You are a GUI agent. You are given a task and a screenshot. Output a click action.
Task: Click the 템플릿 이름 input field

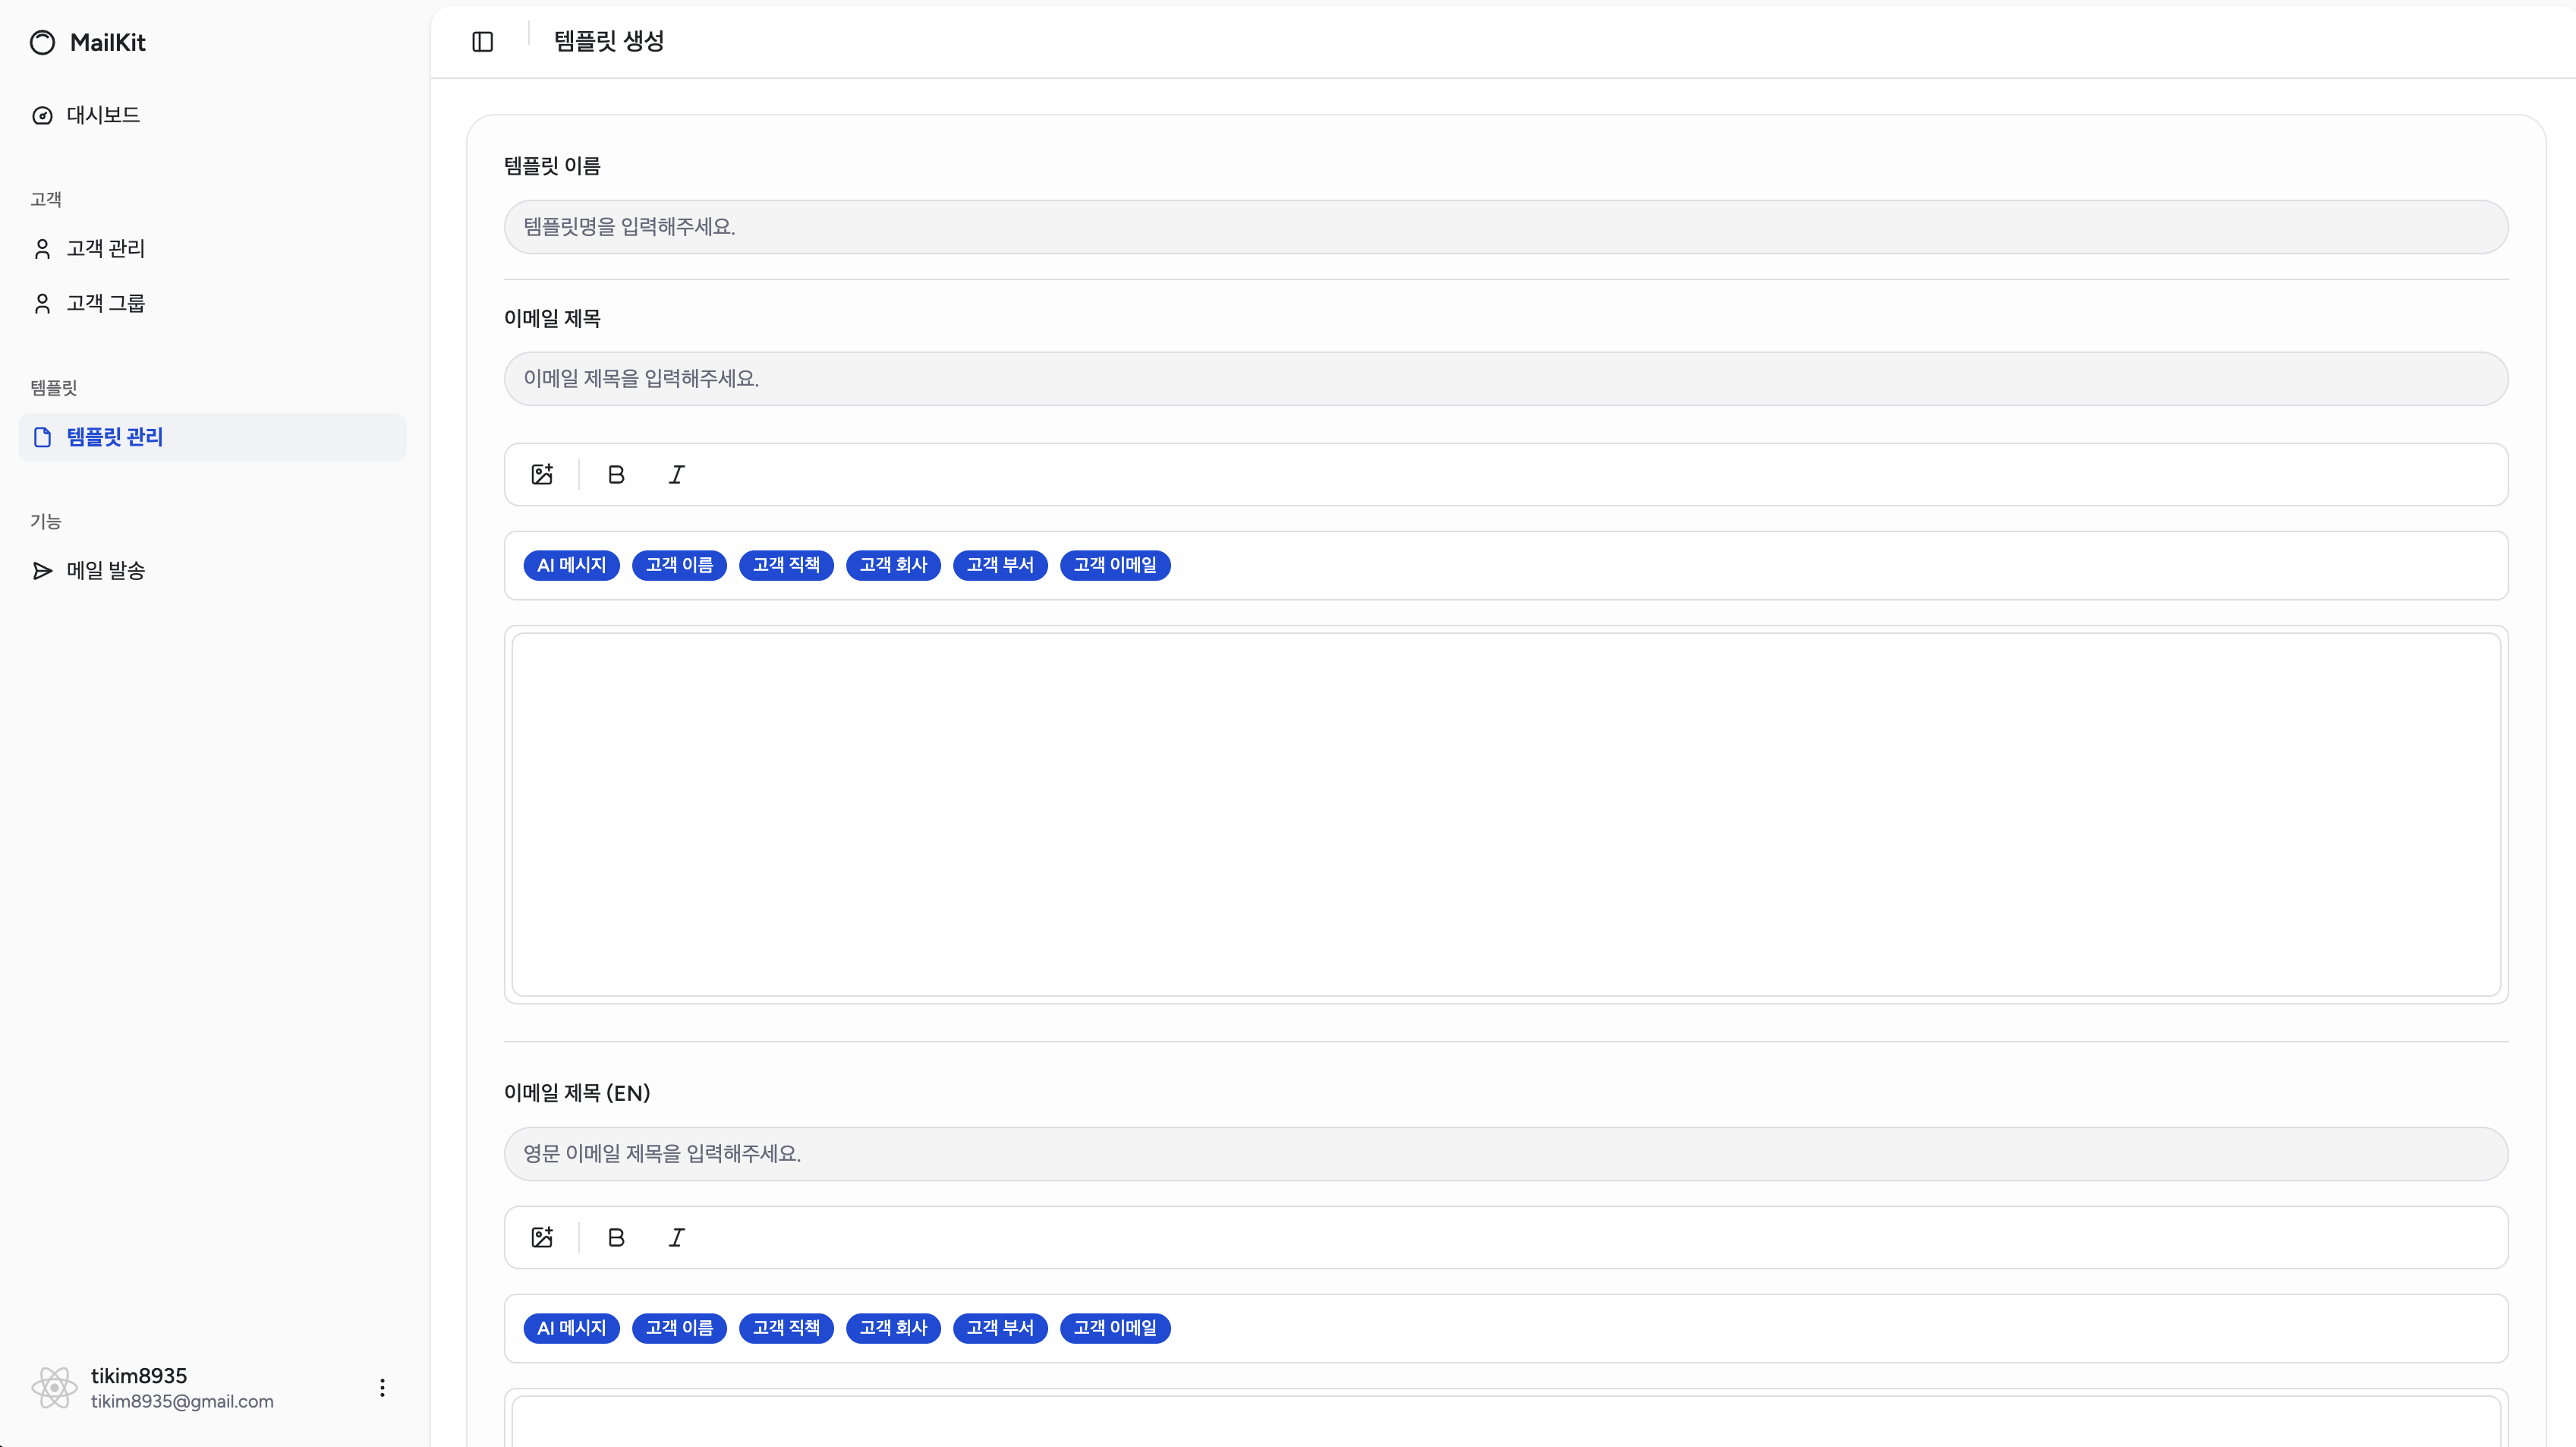[x=1505, y=227]
